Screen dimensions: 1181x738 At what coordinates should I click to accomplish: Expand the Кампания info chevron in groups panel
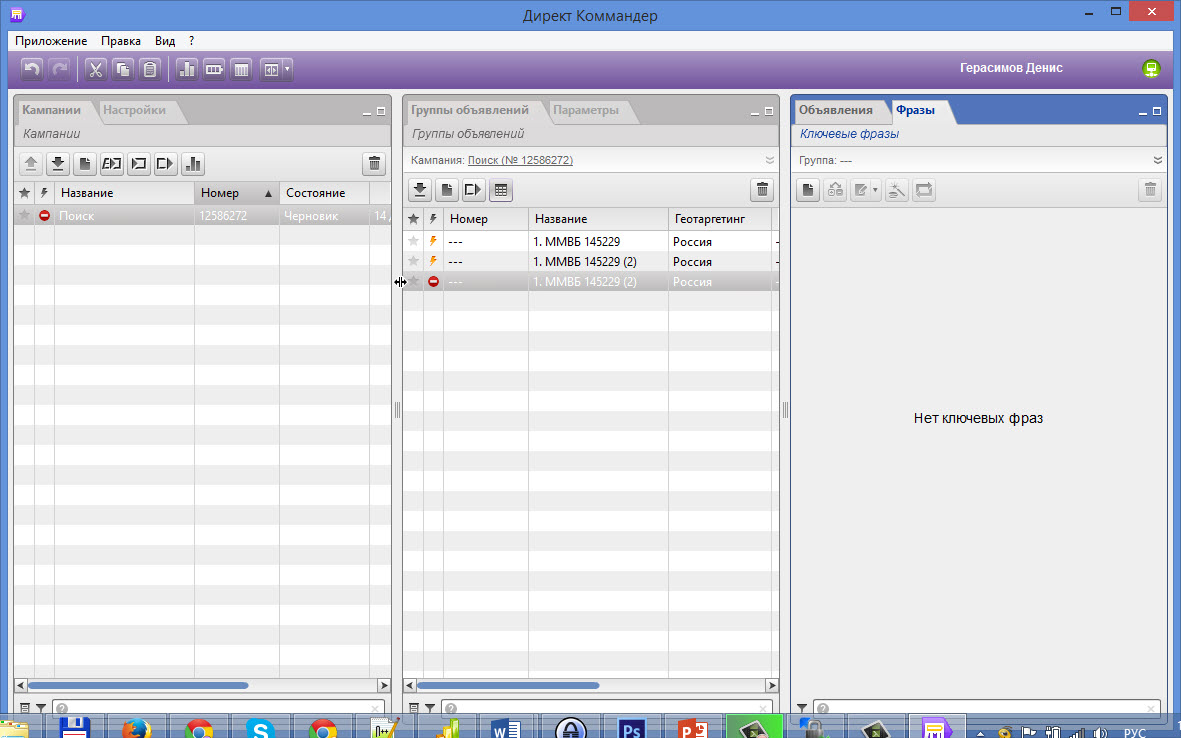(x=769, y=160)
